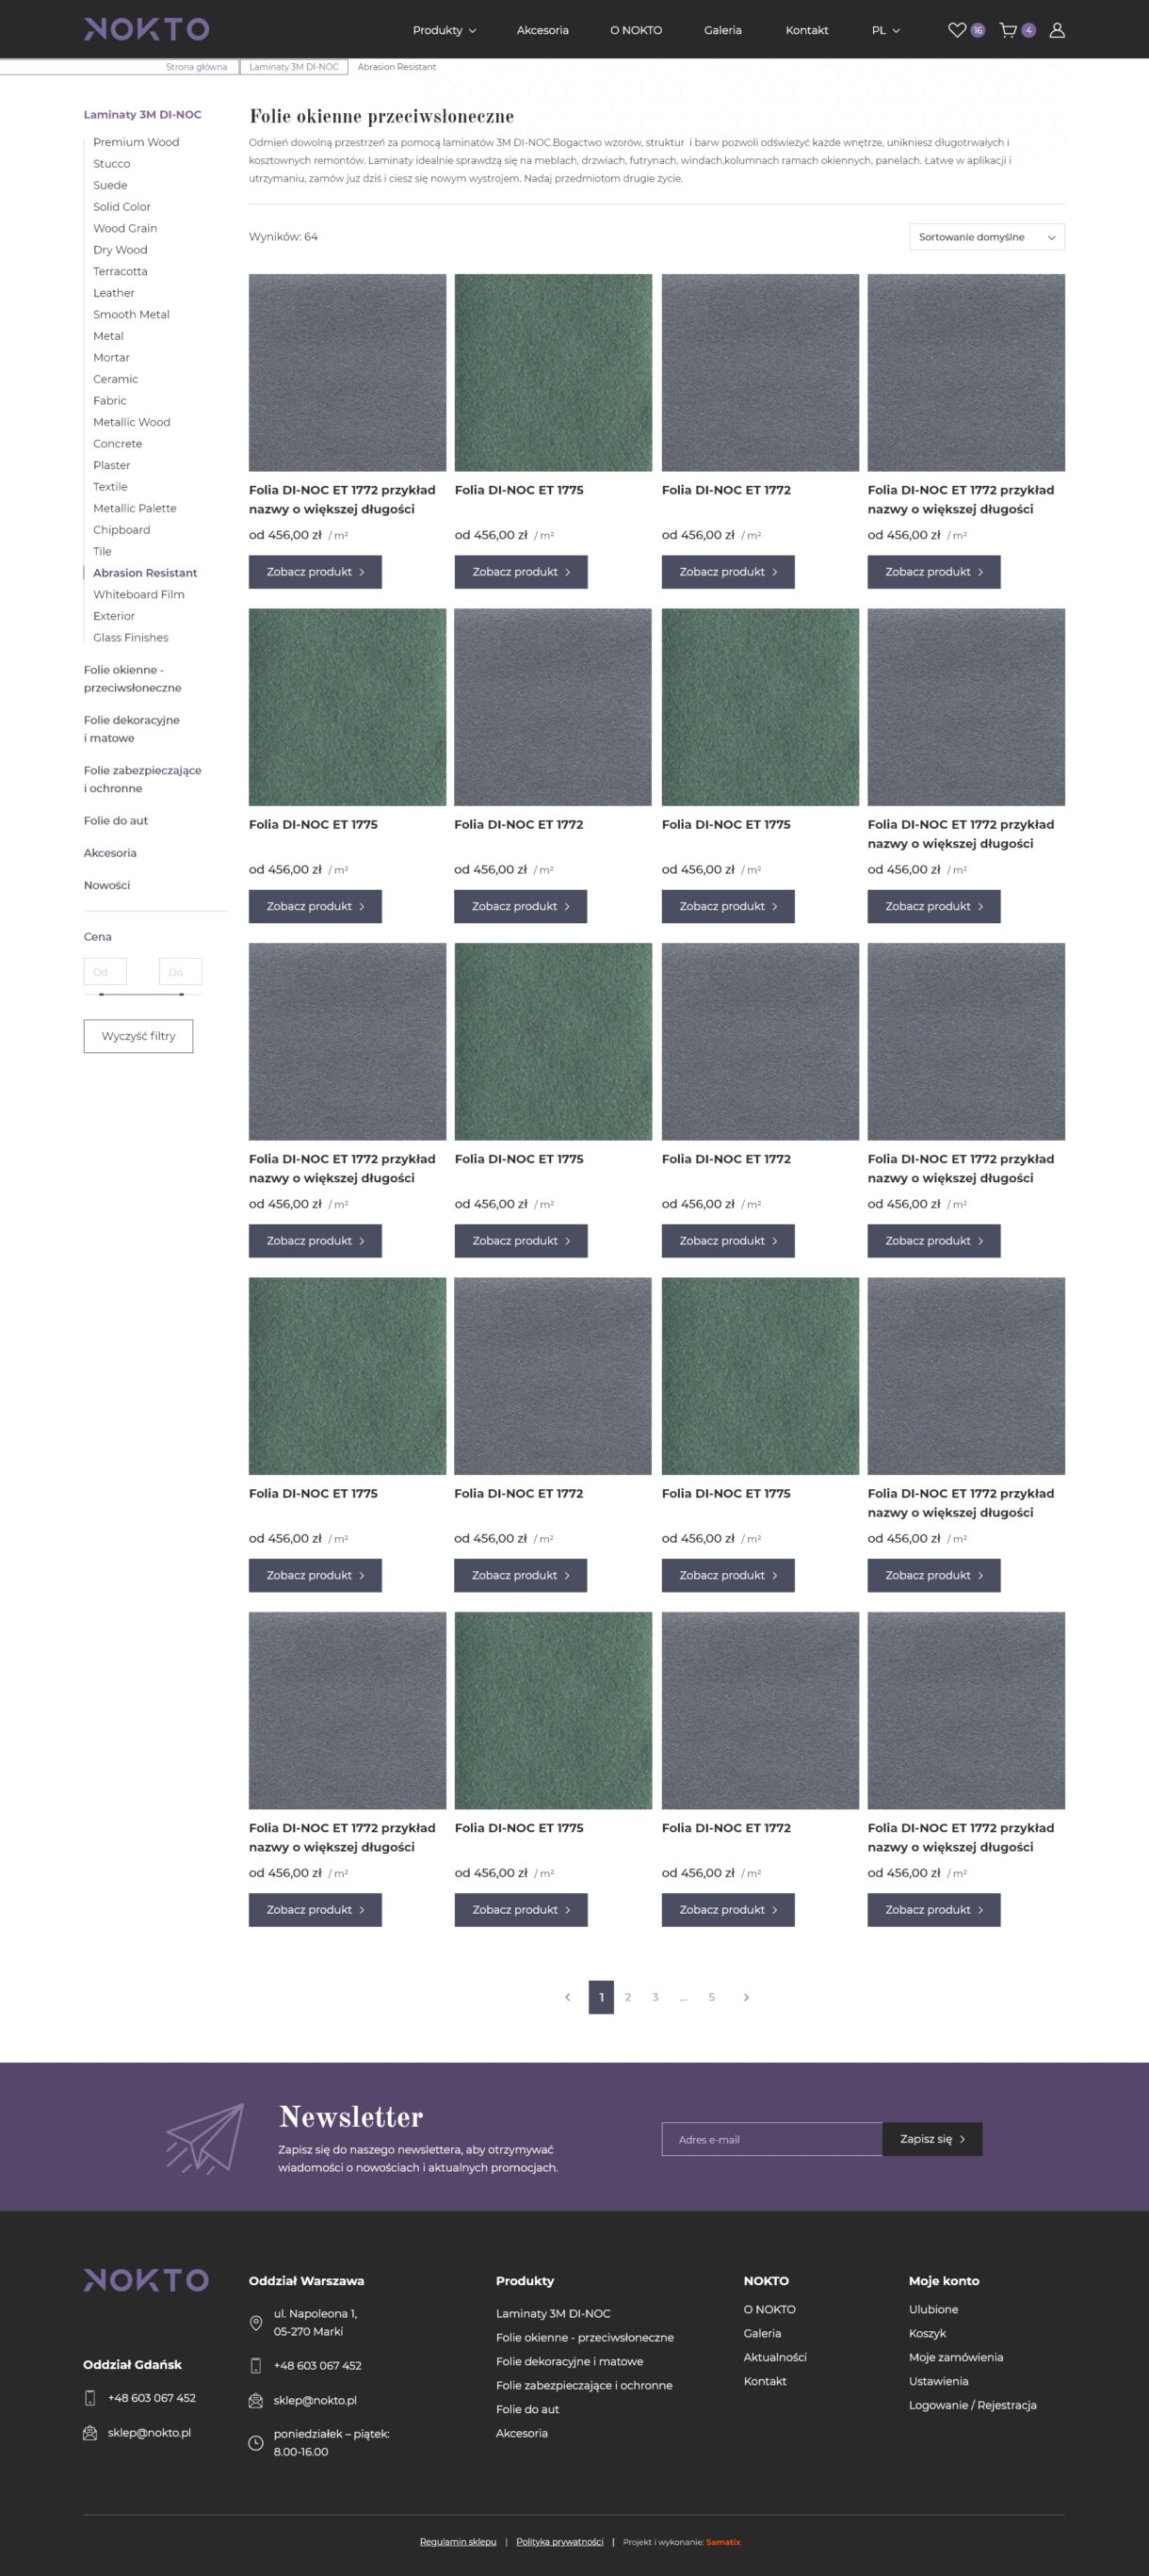This screenshot has height=2576, width=1149.
Task: Select the Glass Finishes category
Action: pyautogui.click(x=131, y=637)
